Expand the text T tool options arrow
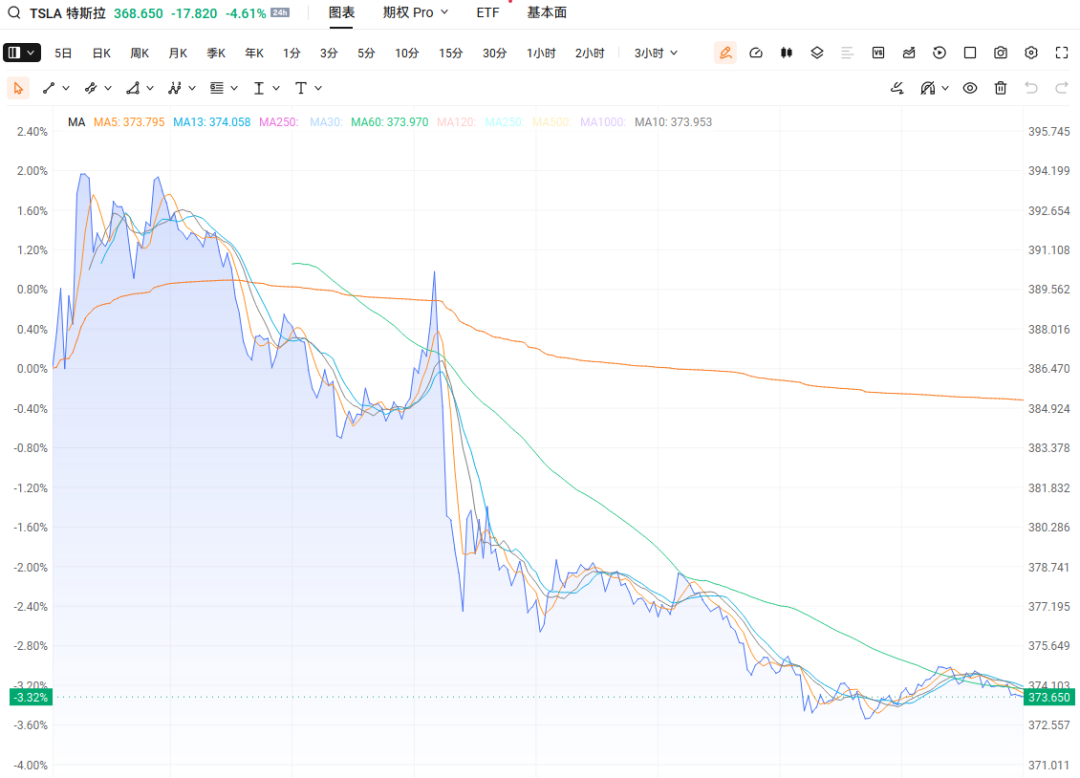 318,88
